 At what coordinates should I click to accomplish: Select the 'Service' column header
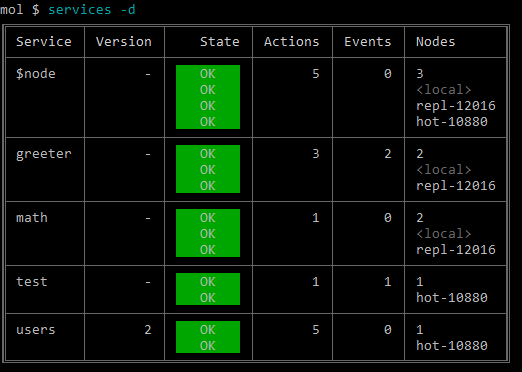44,42
